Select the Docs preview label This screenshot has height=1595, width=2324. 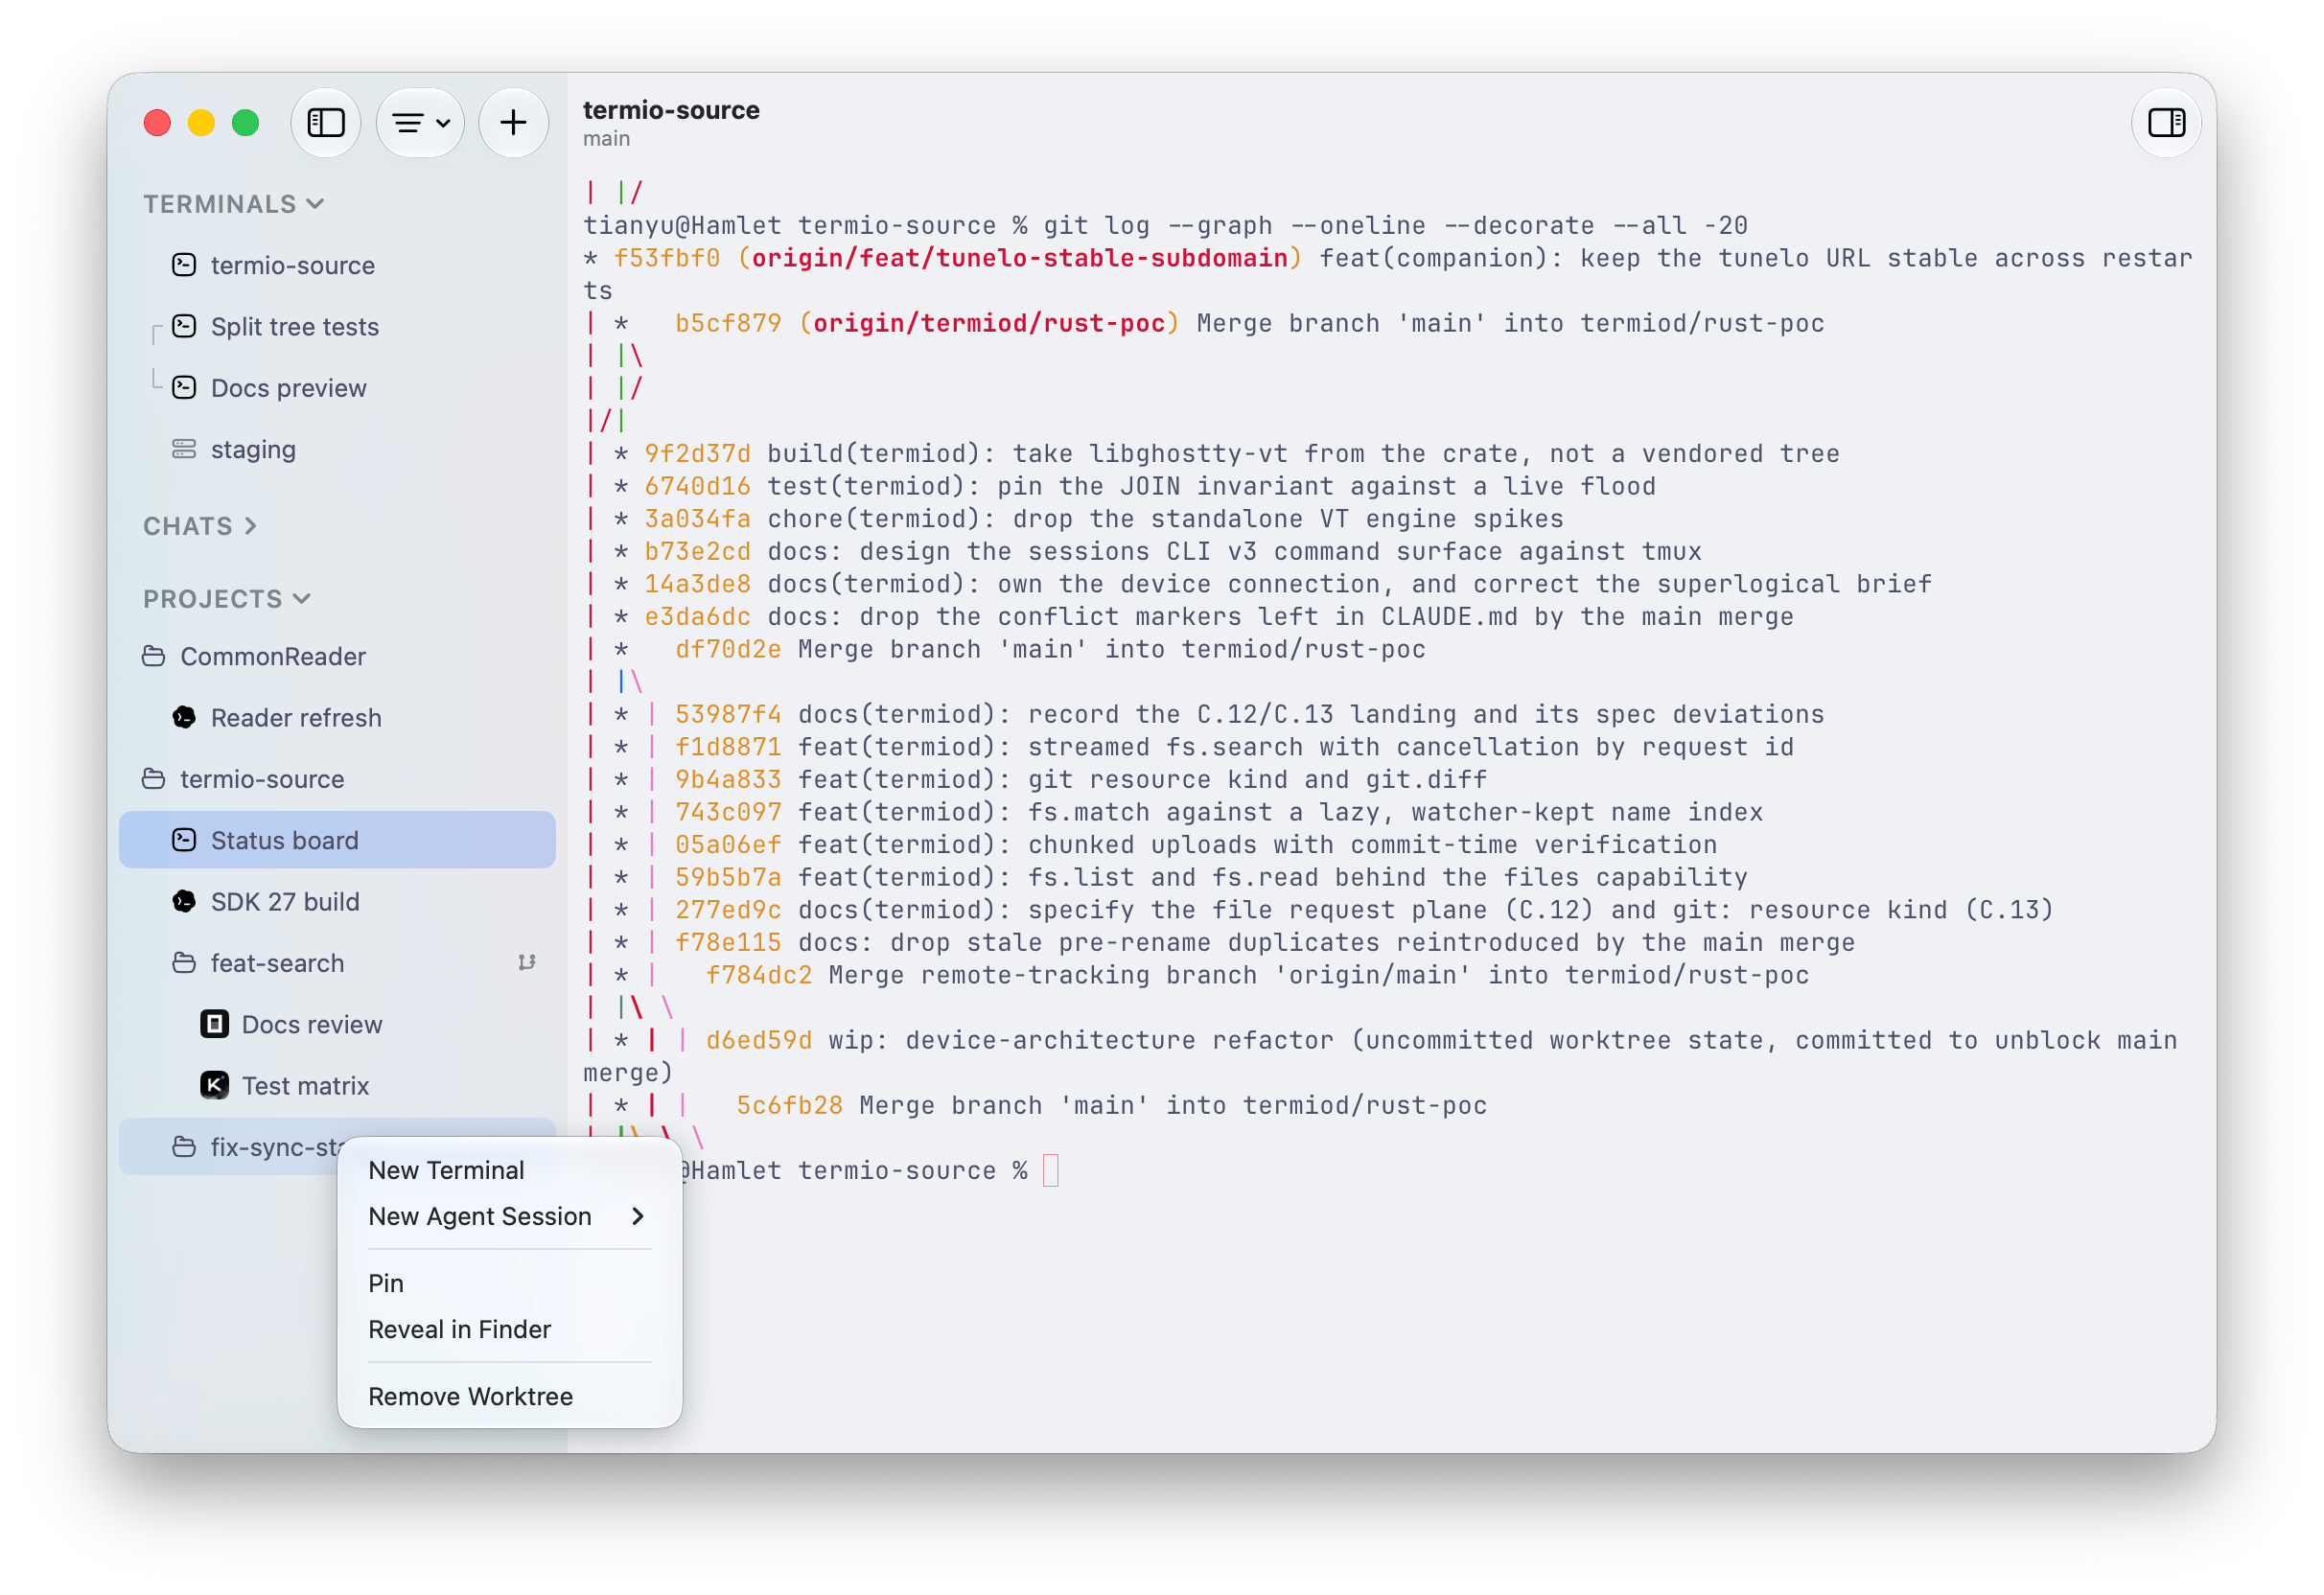pos(289,388)
